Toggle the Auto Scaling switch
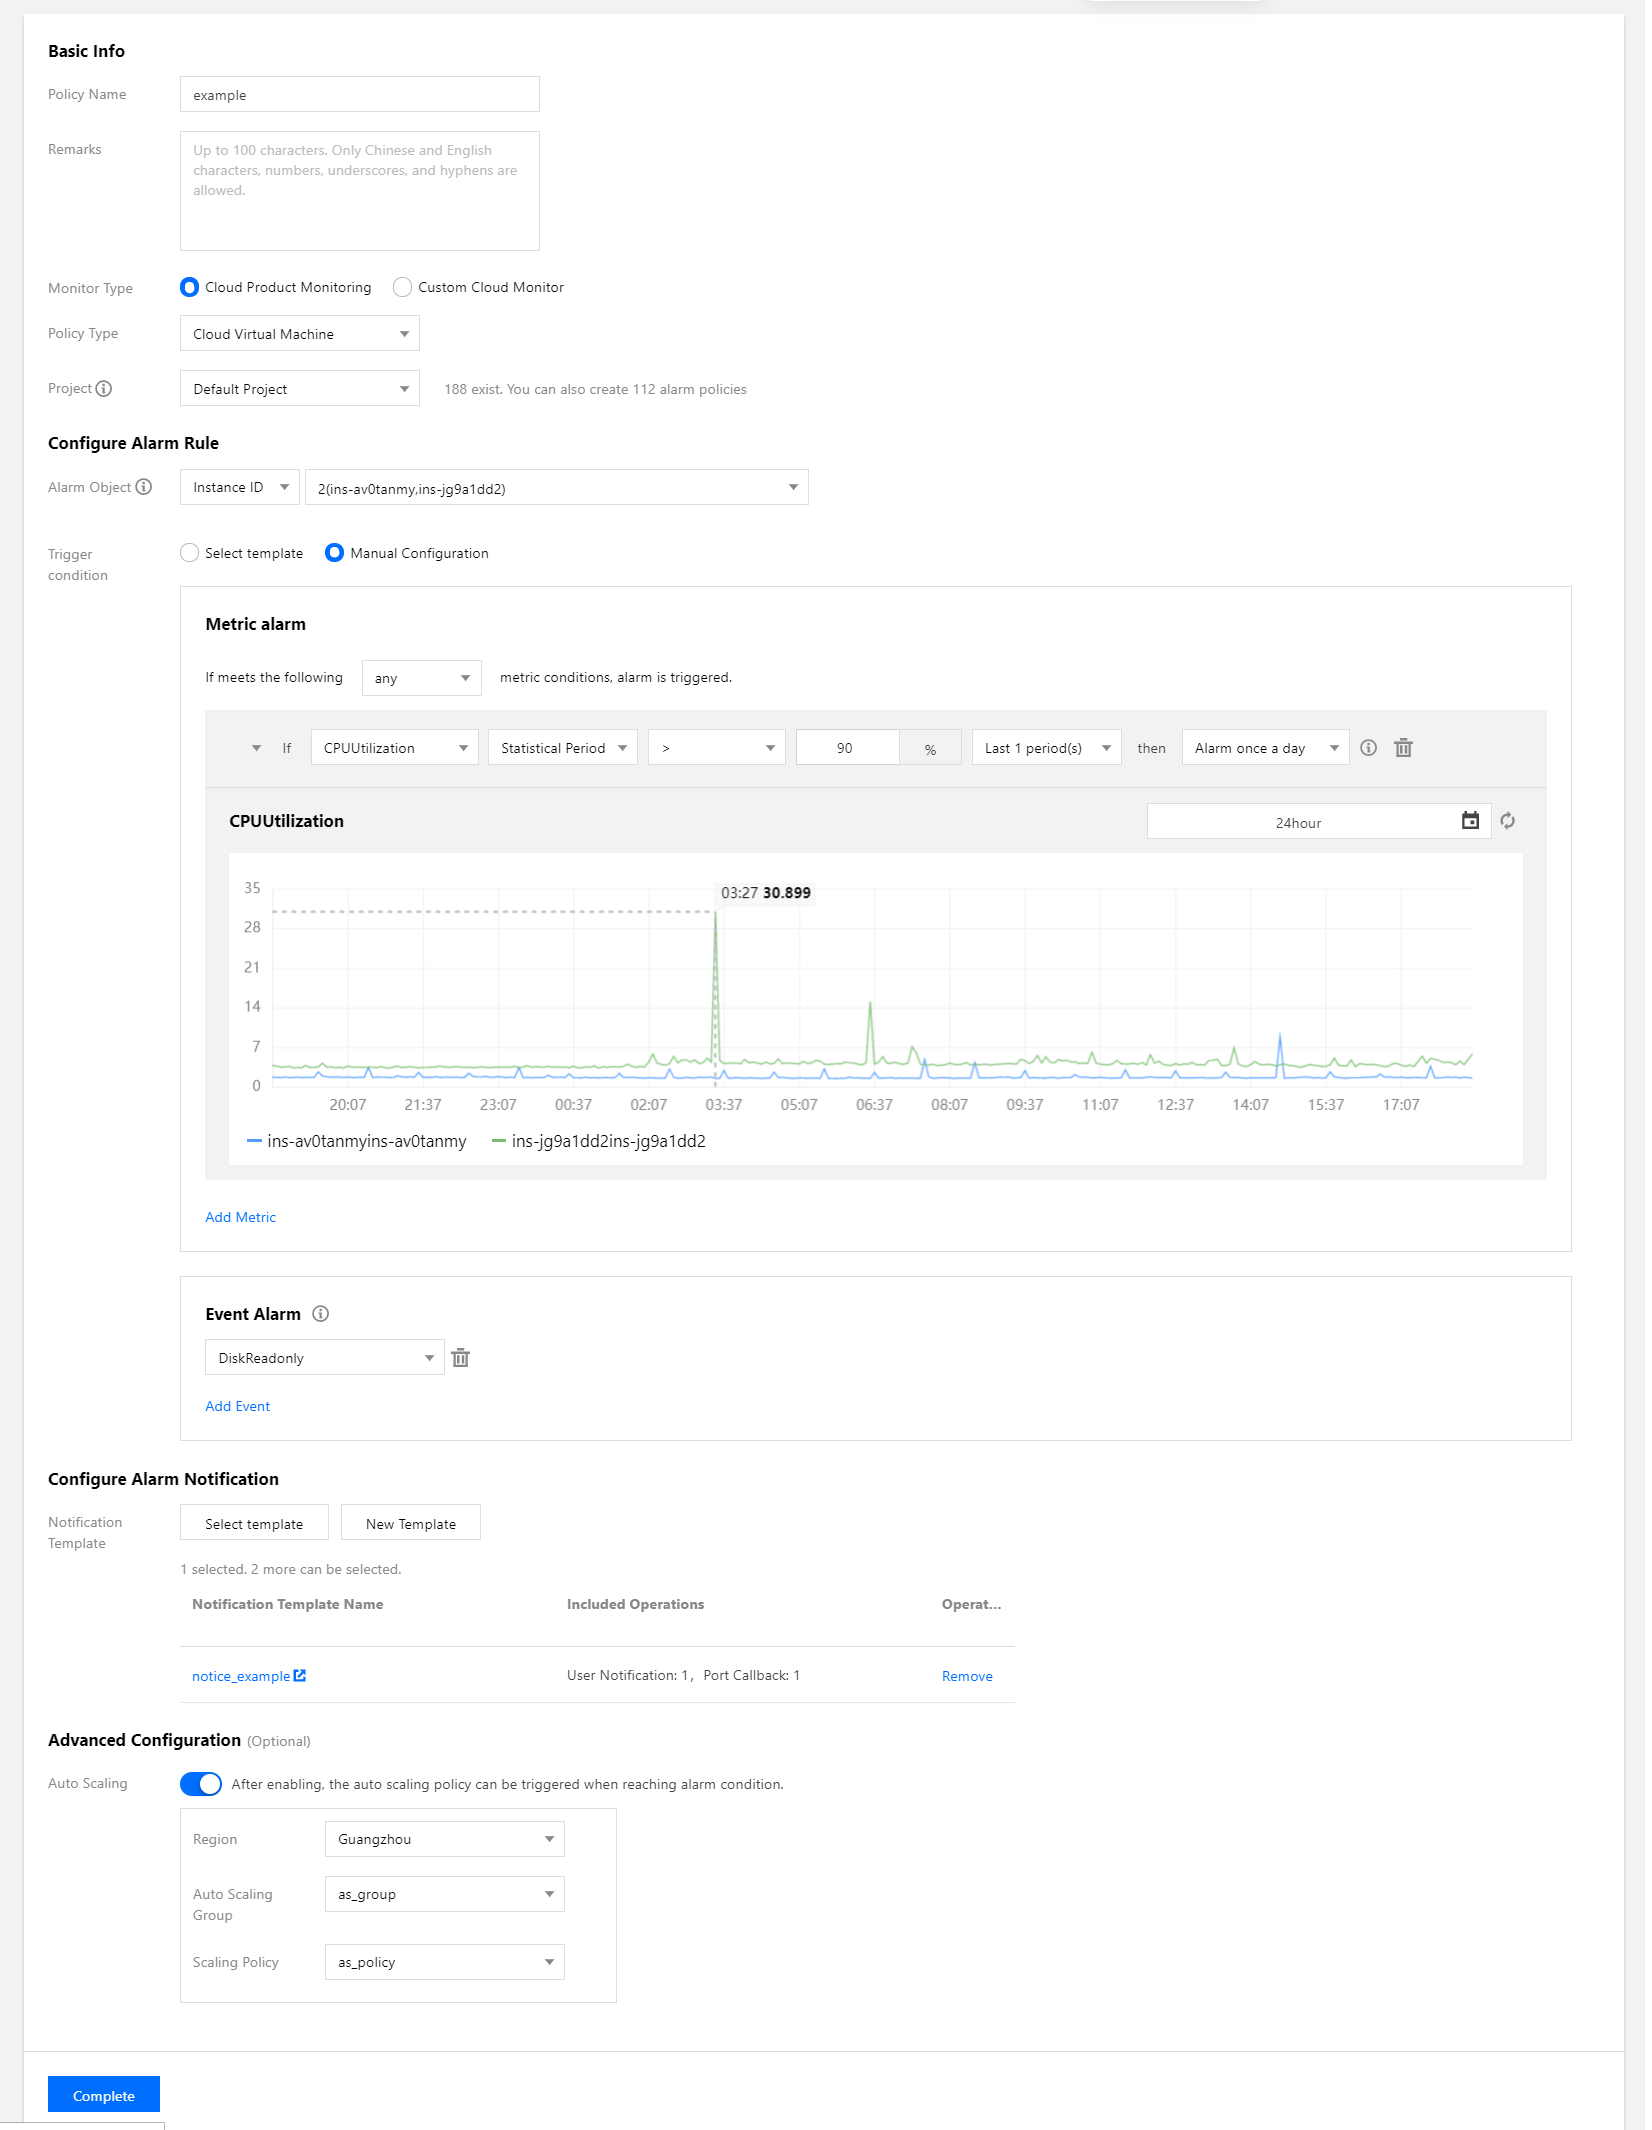The width and height of the screenshot is (1652, 2130). 201,1784
